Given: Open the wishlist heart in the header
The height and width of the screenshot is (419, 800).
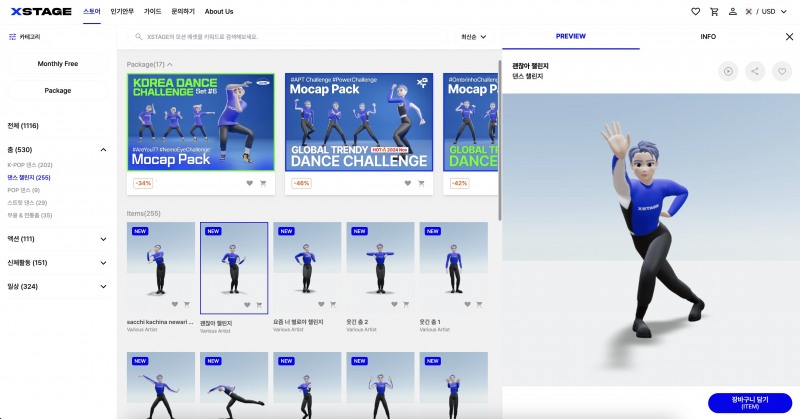Looking at the screenshot, I should tap(695, 11).
